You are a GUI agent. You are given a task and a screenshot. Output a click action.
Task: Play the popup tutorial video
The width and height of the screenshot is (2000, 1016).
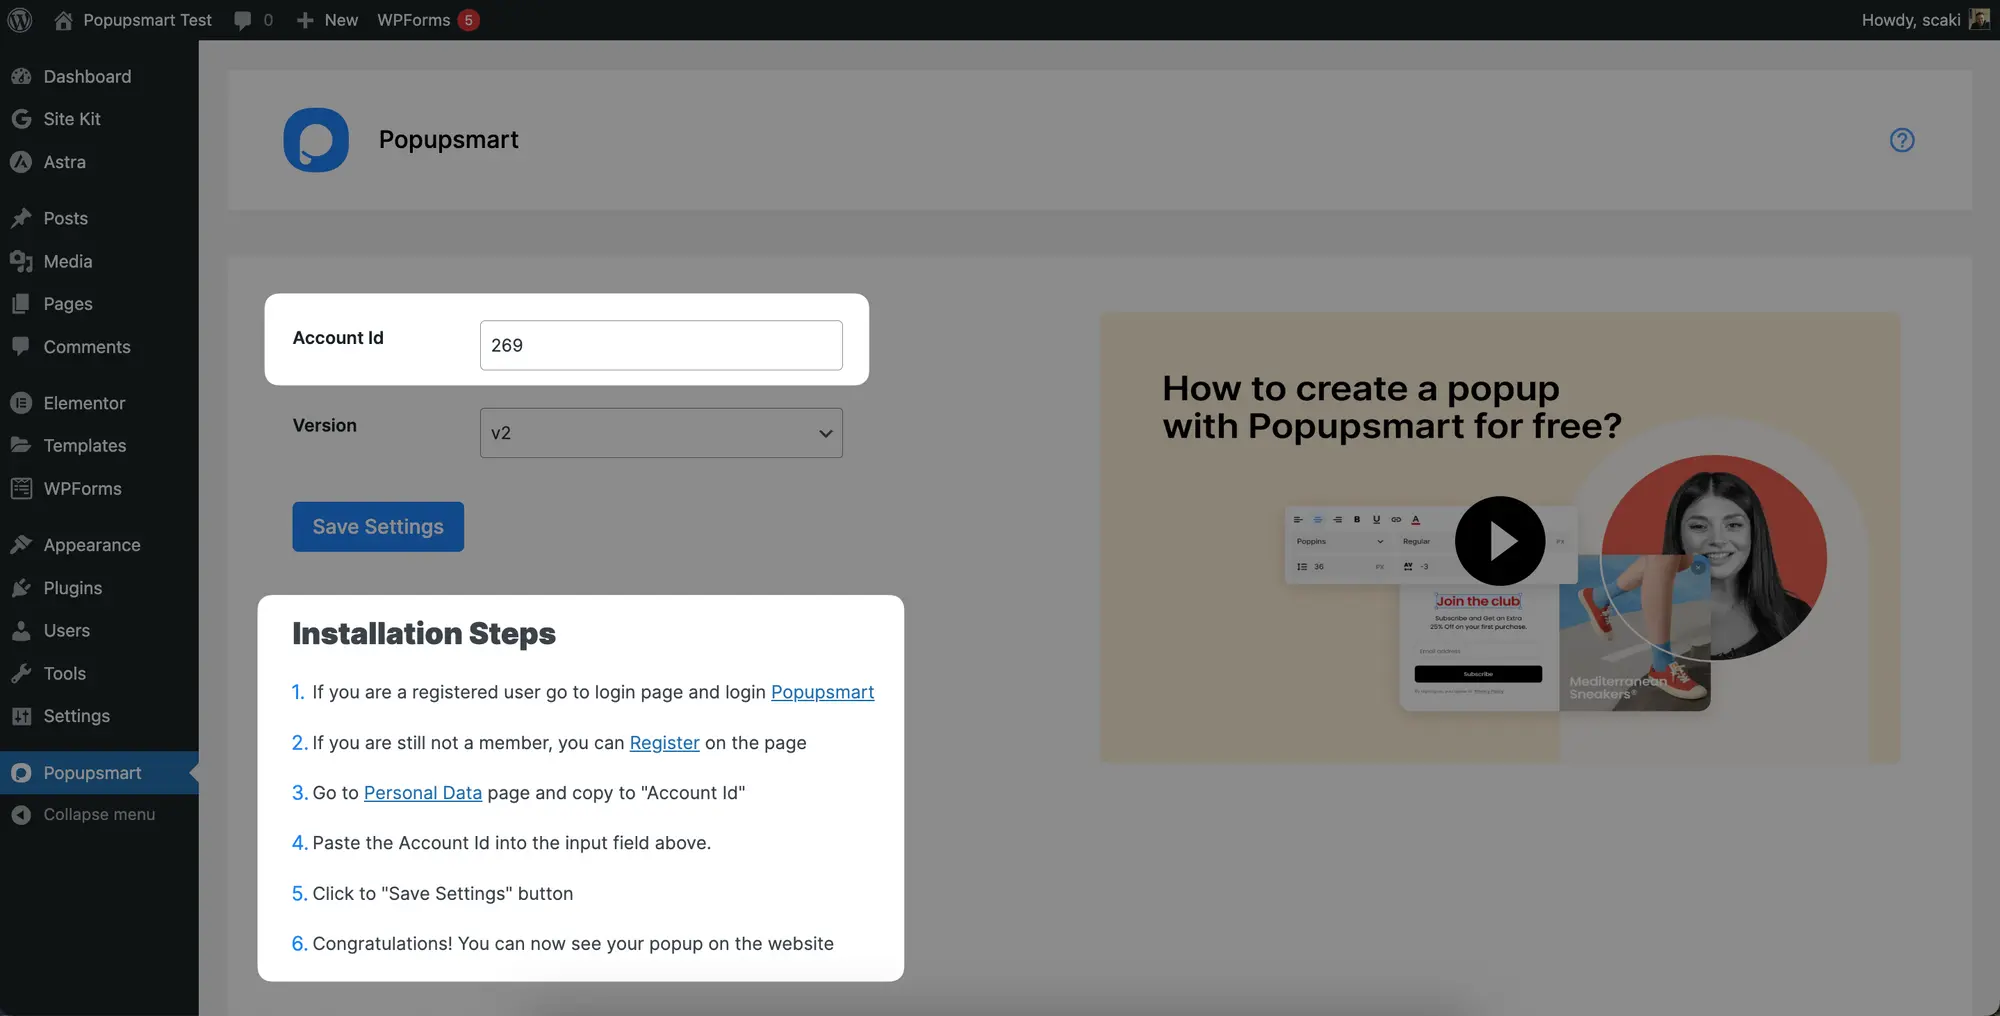1500,541
